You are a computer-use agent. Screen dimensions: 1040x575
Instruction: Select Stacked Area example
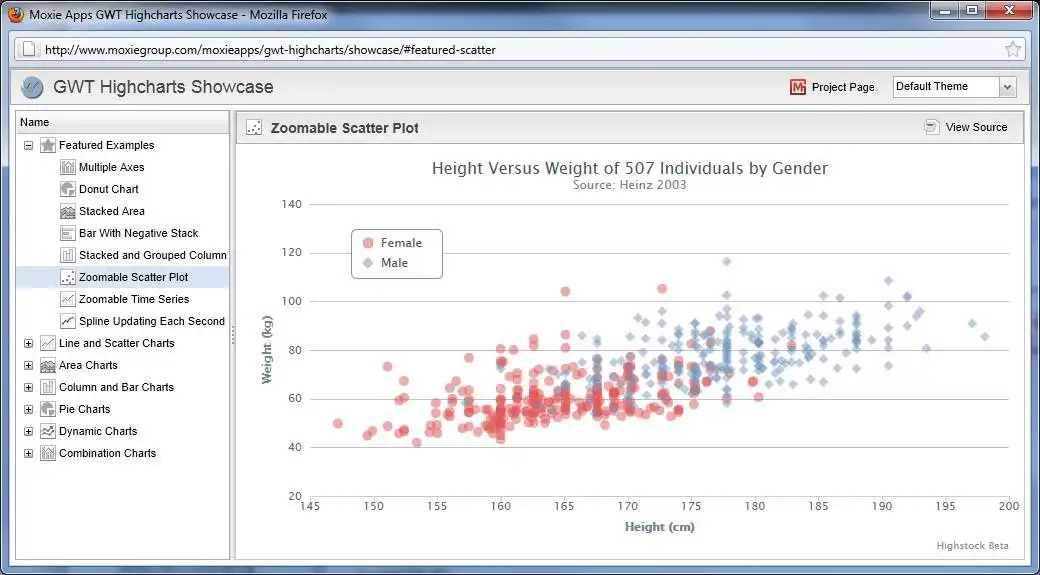[111, 211]
